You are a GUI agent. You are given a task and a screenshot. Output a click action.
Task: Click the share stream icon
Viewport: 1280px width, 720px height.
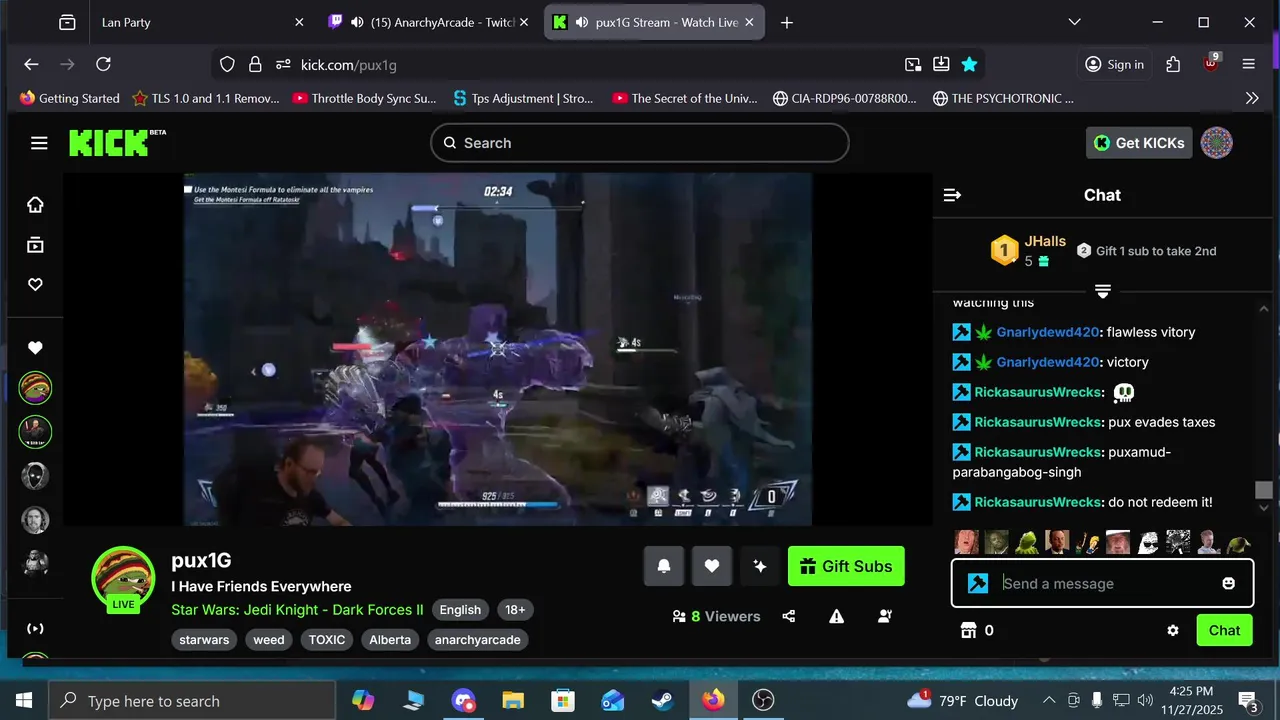pyautogui.click(x=789, y=616)
